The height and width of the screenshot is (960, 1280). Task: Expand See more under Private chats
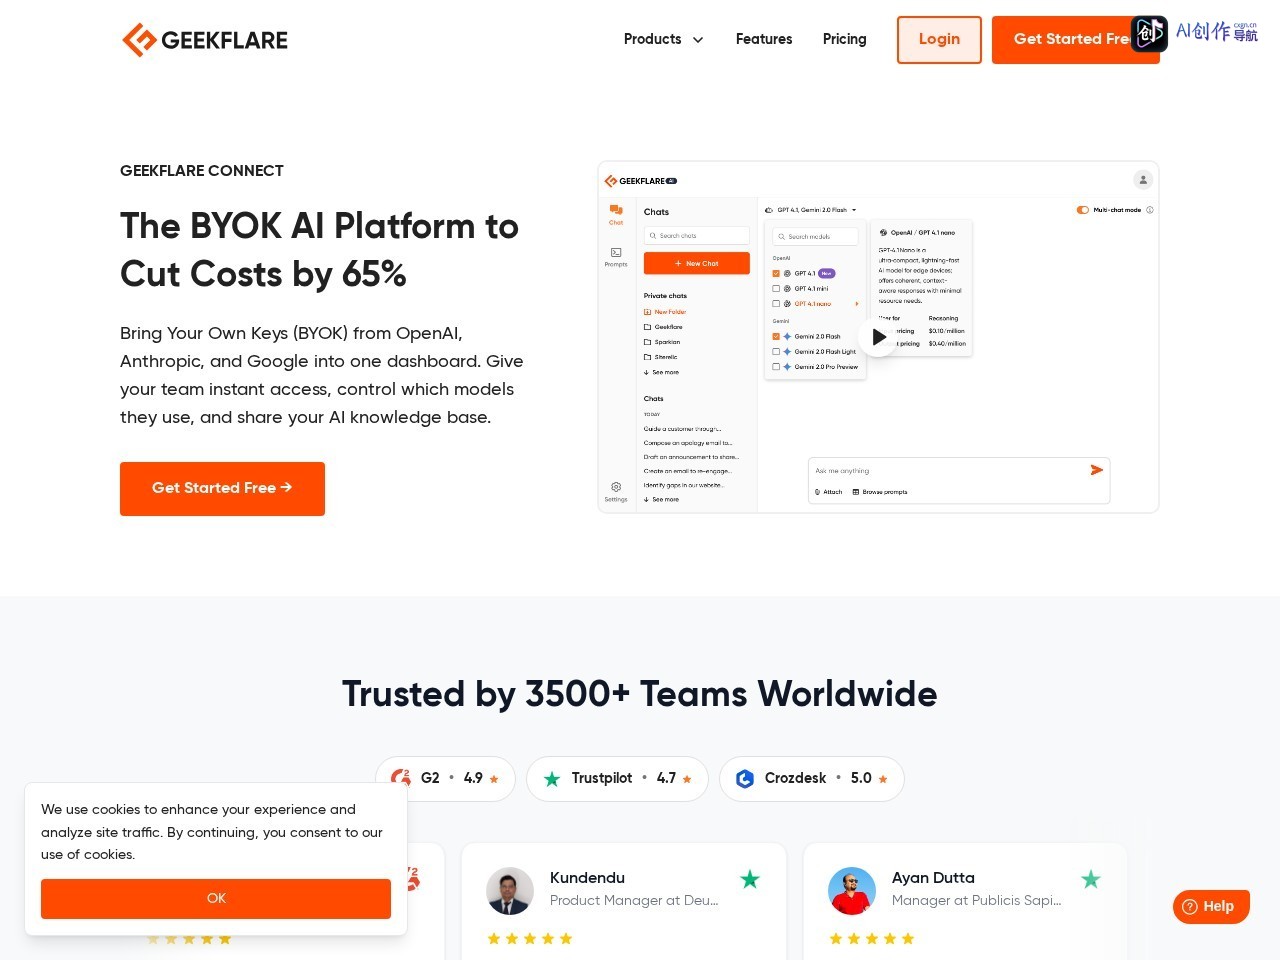pos(662,372)
